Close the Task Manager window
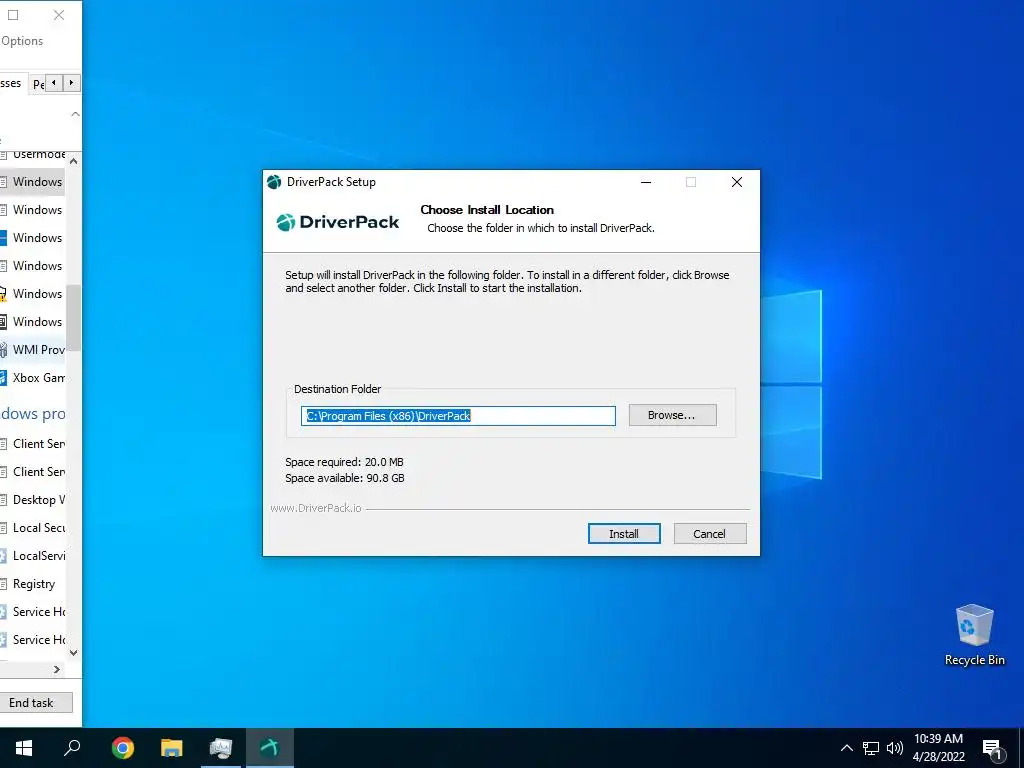 (x=59, y=15)
